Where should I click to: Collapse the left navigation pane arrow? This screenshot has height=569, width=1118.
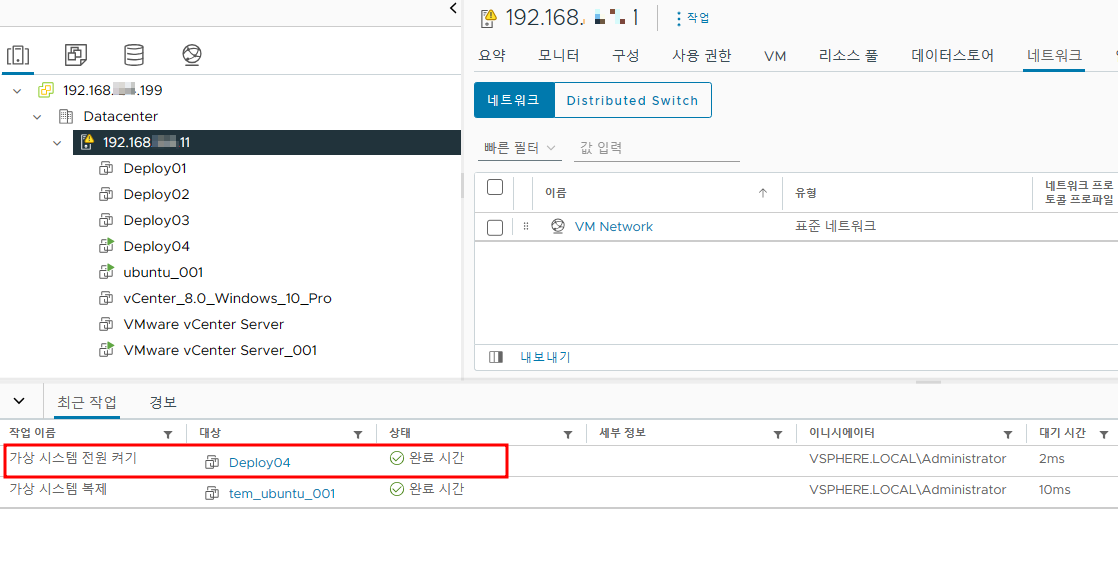453,8
